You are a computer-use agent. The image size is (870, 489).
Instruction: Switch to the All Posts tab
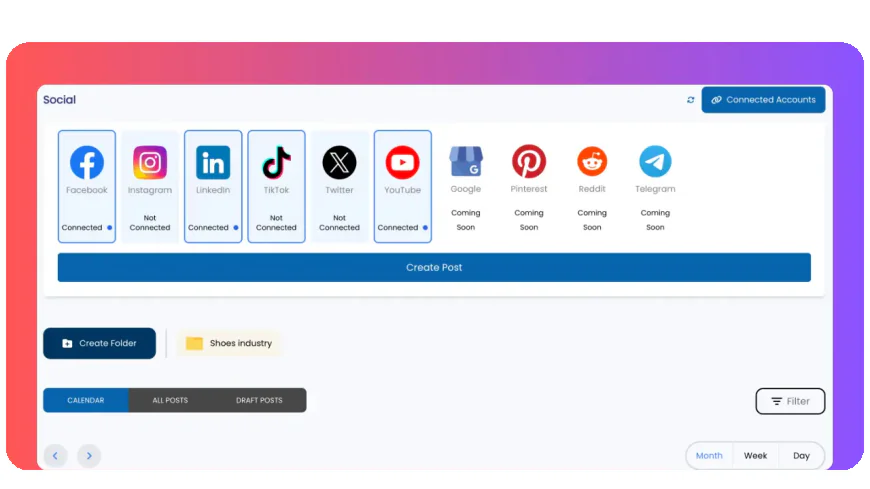tap(170, 400)
